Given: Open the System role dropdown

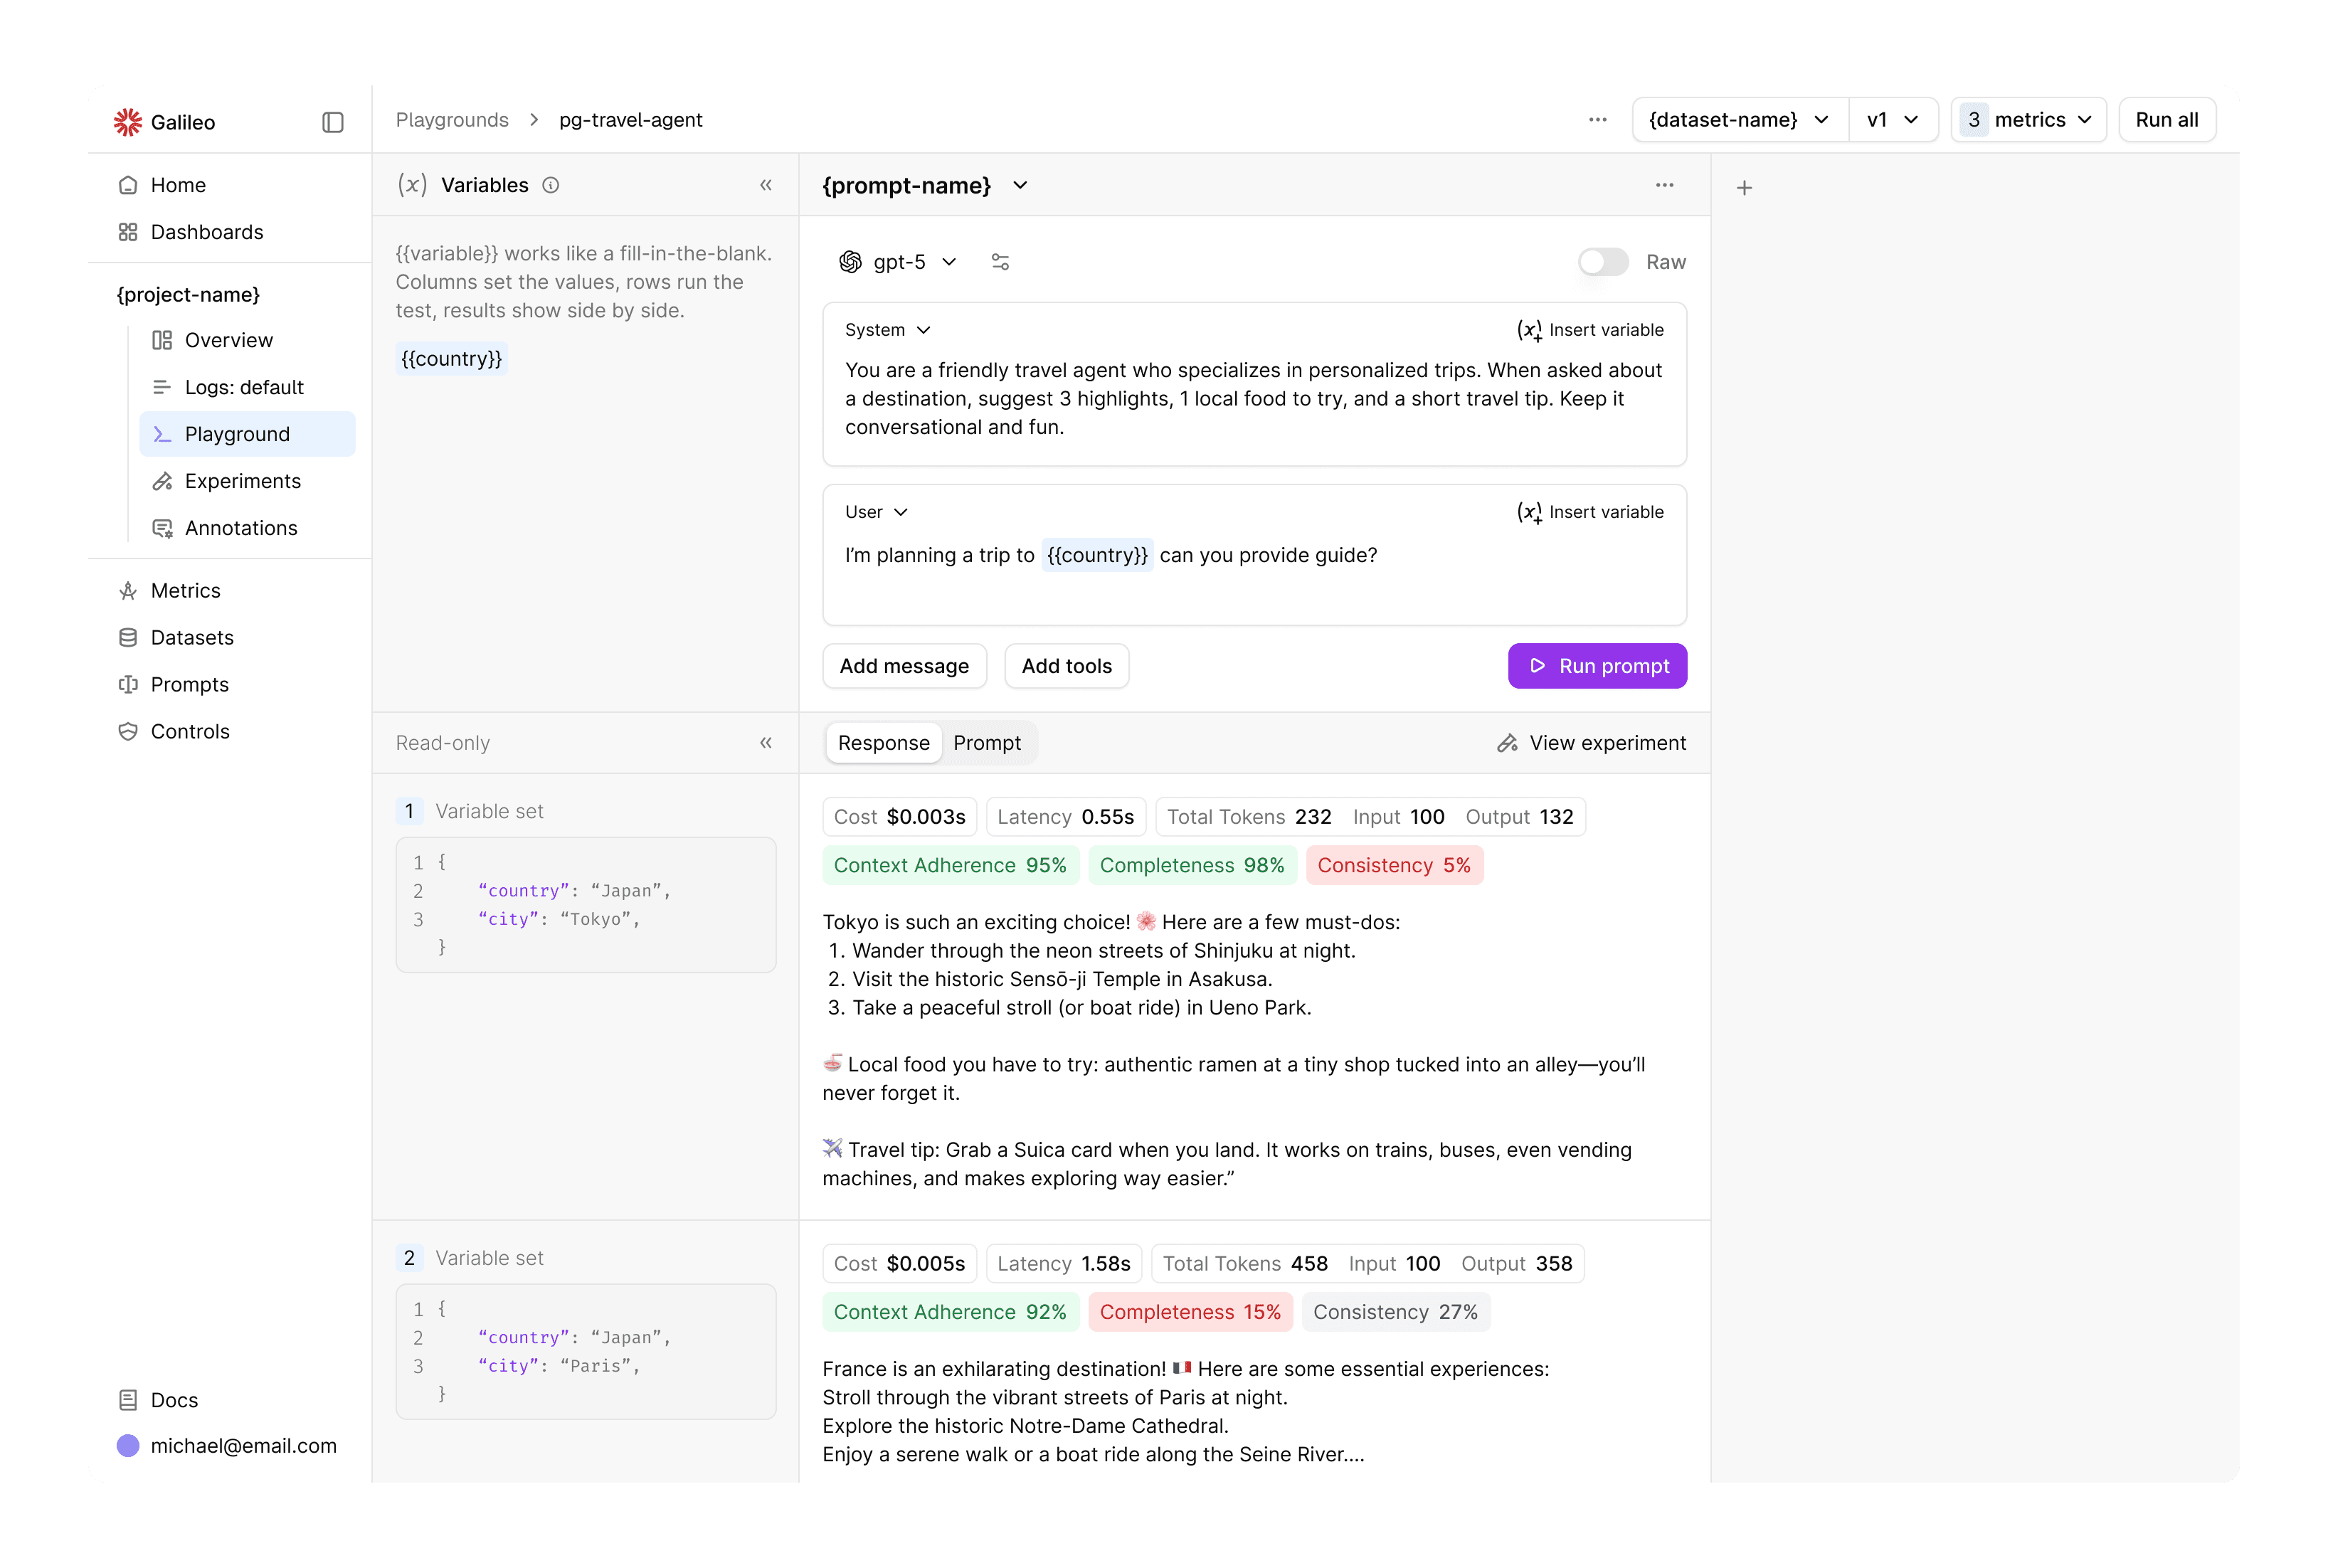Looking at the screenshot, I should [x=887, y=330].
